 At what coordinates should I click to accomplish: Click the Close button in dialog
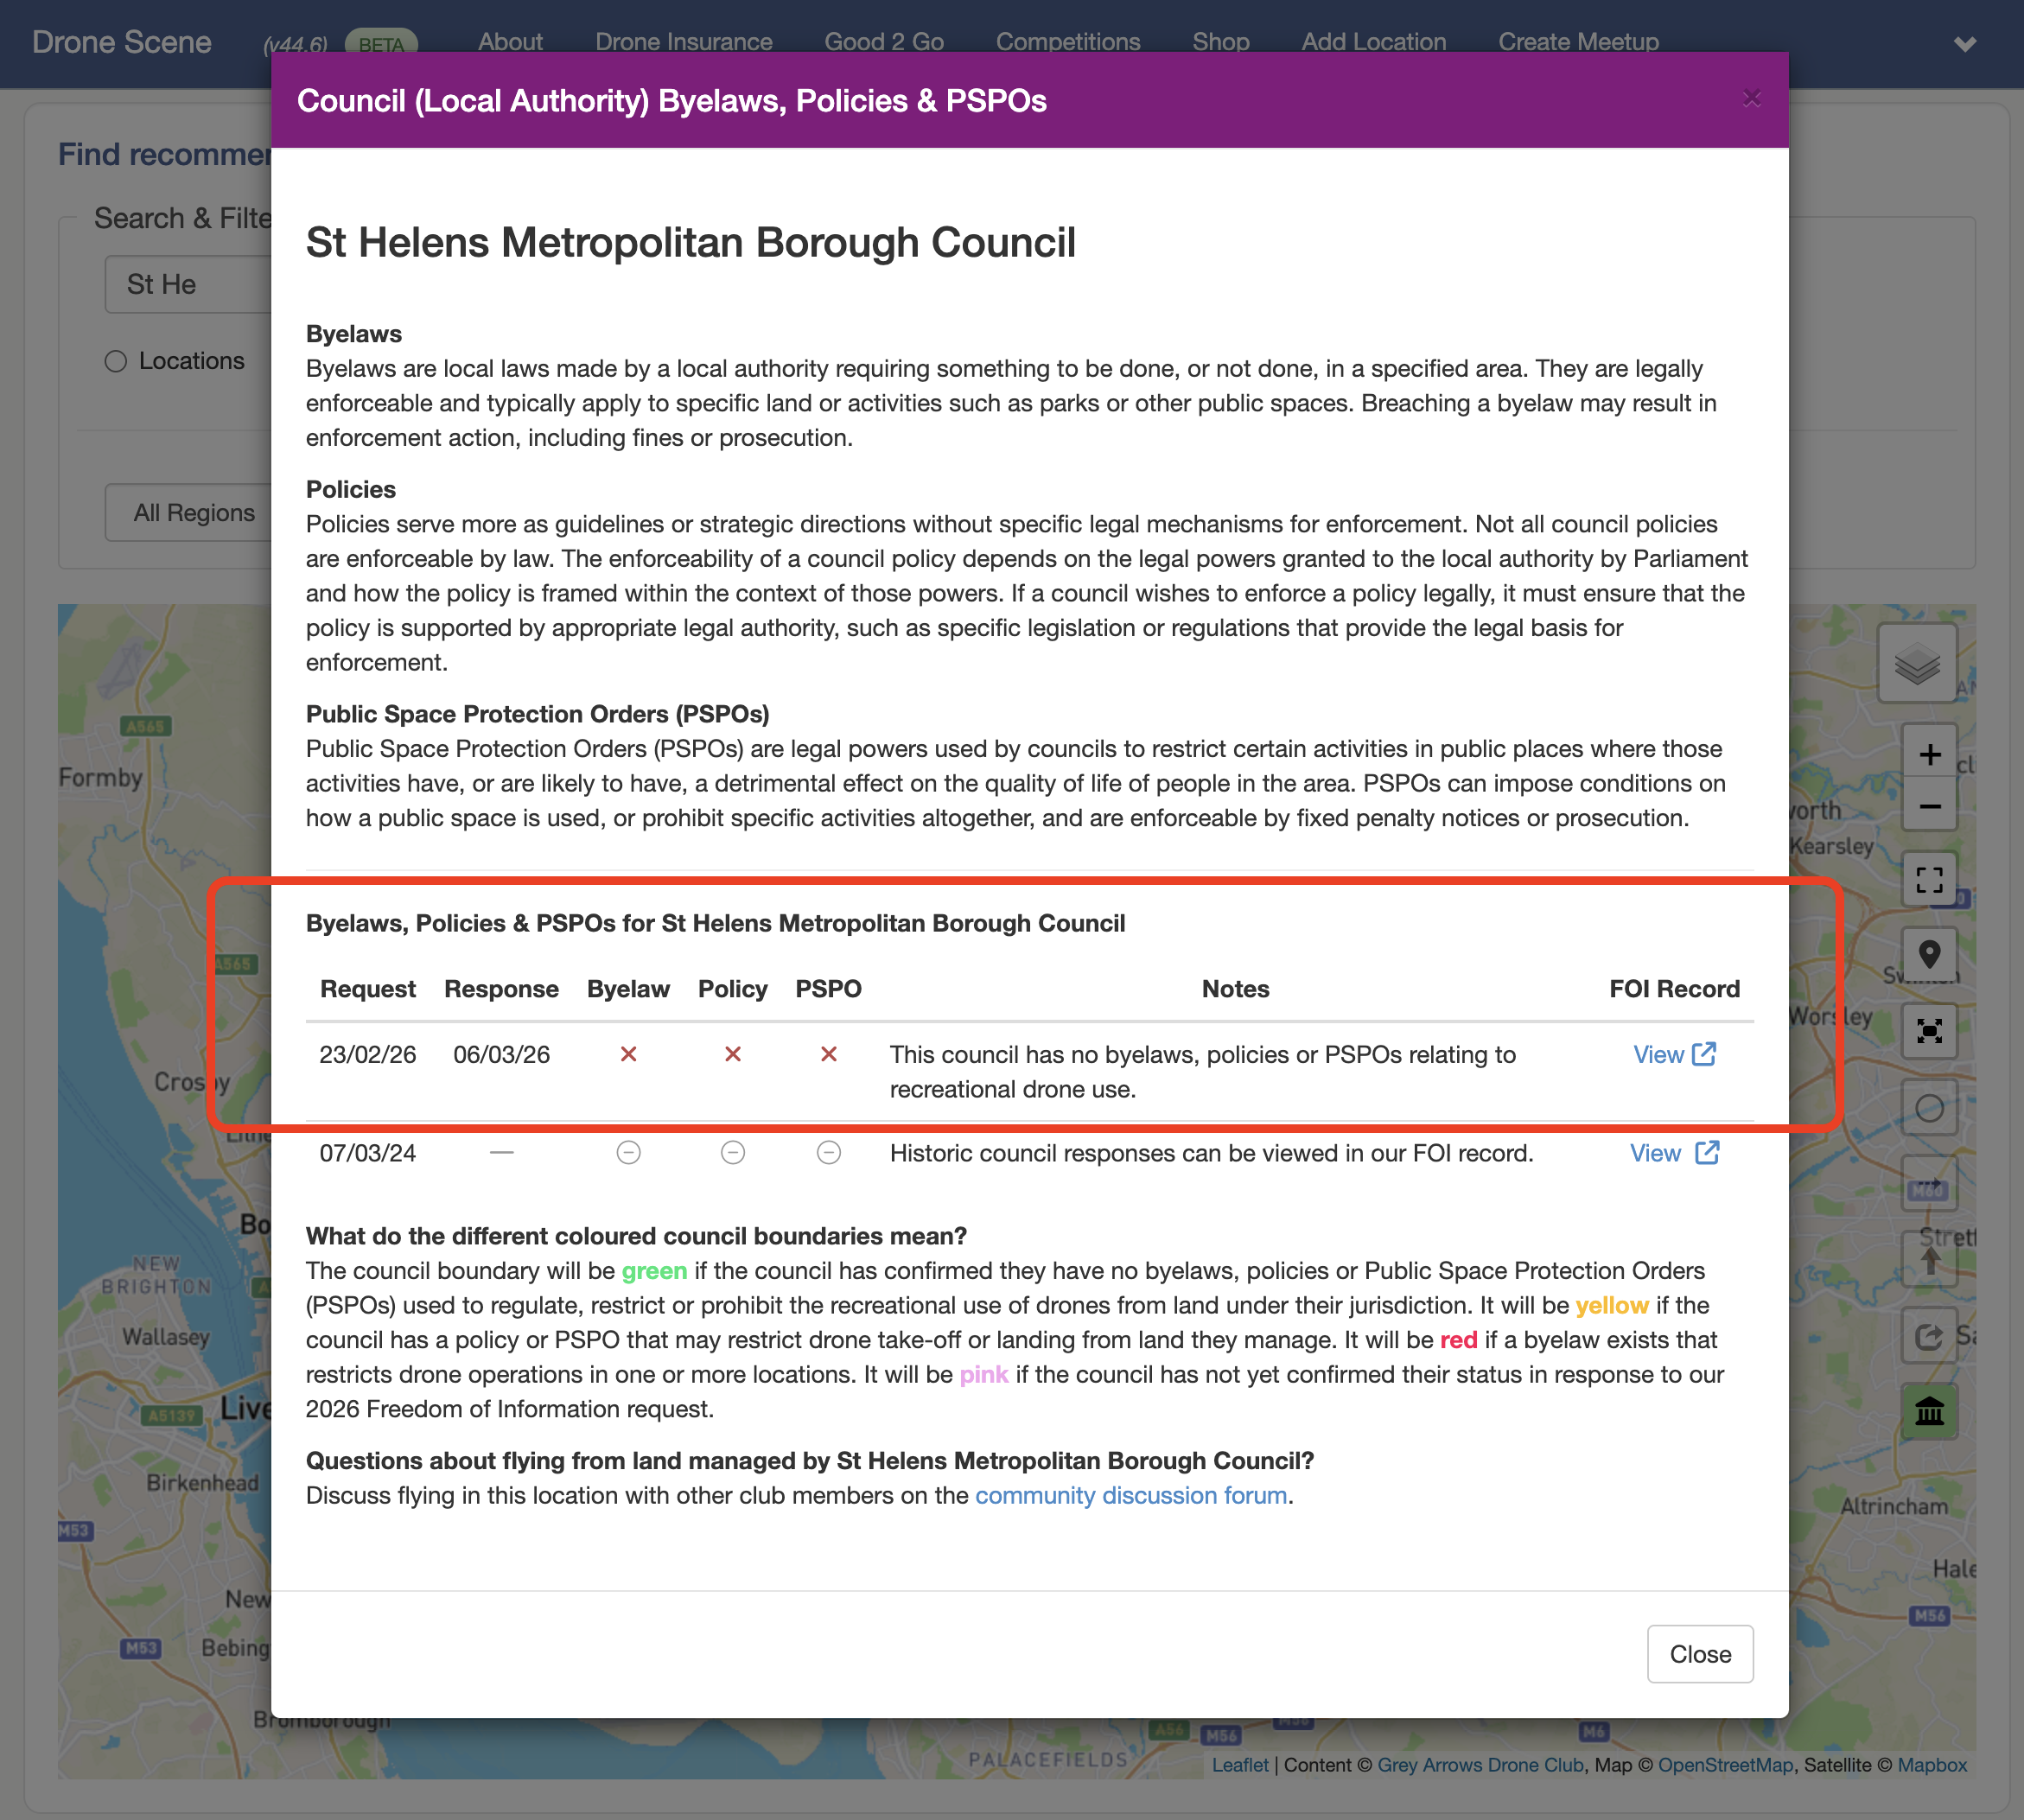click(1699, 1654)
